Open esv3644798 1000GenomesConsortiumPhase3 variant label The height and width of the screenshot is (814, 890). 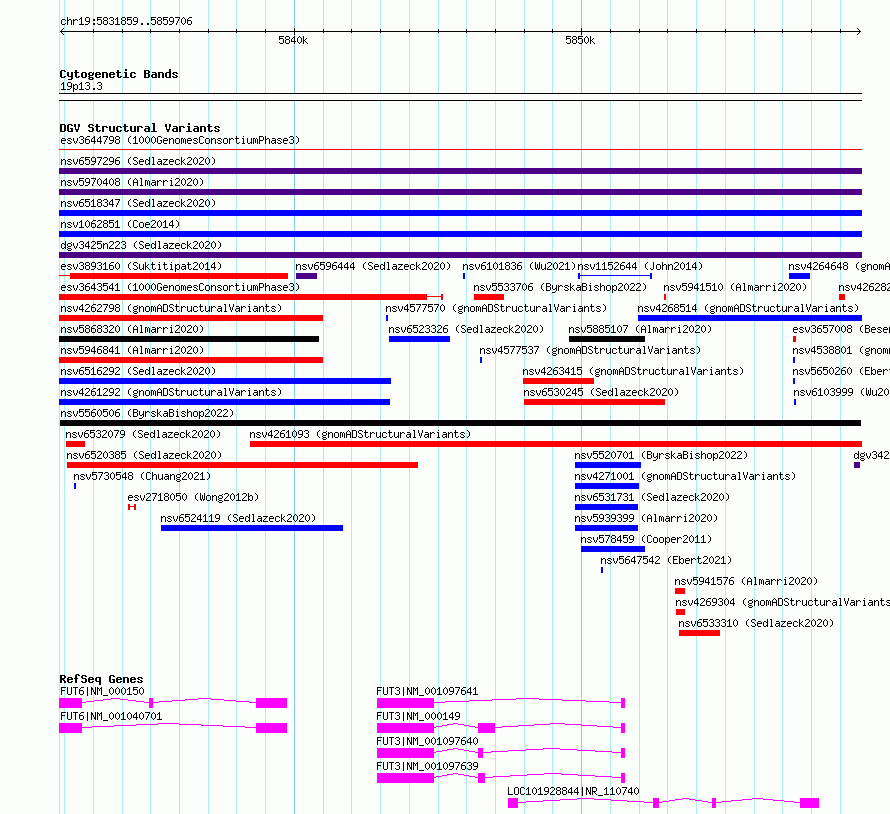180,140
